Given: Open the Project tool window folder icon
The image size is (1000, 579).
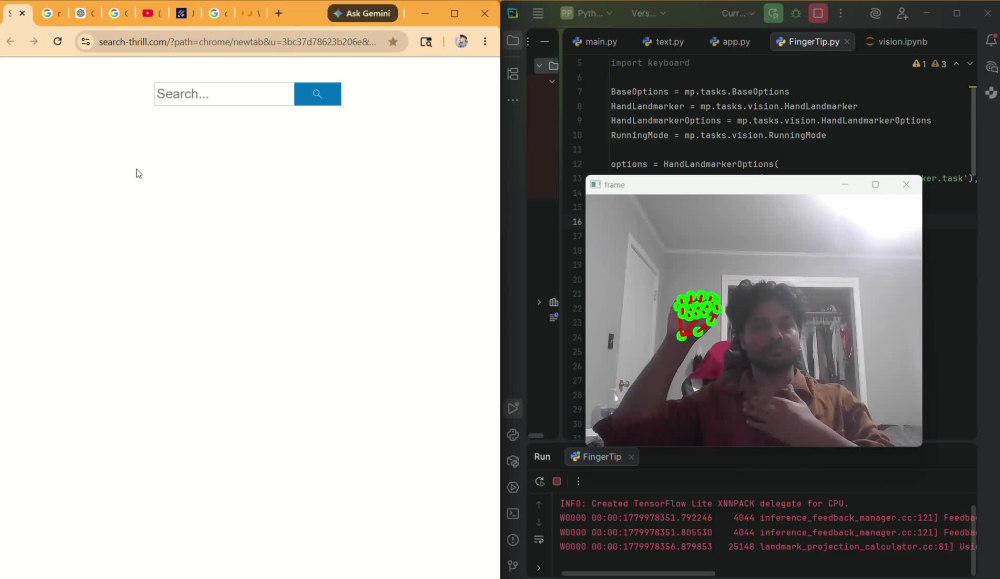Looking at the screenshot, I should (x=513, y=41).
